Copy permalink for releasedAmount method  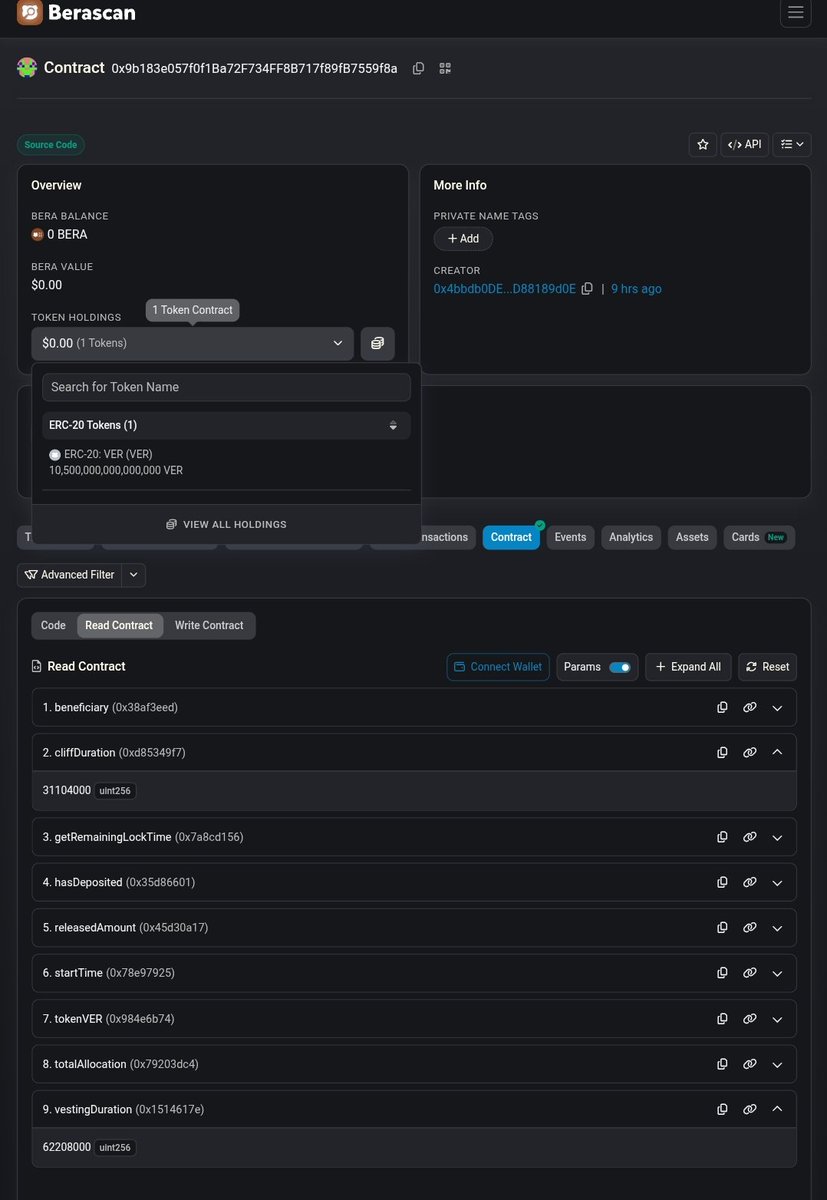749,928
